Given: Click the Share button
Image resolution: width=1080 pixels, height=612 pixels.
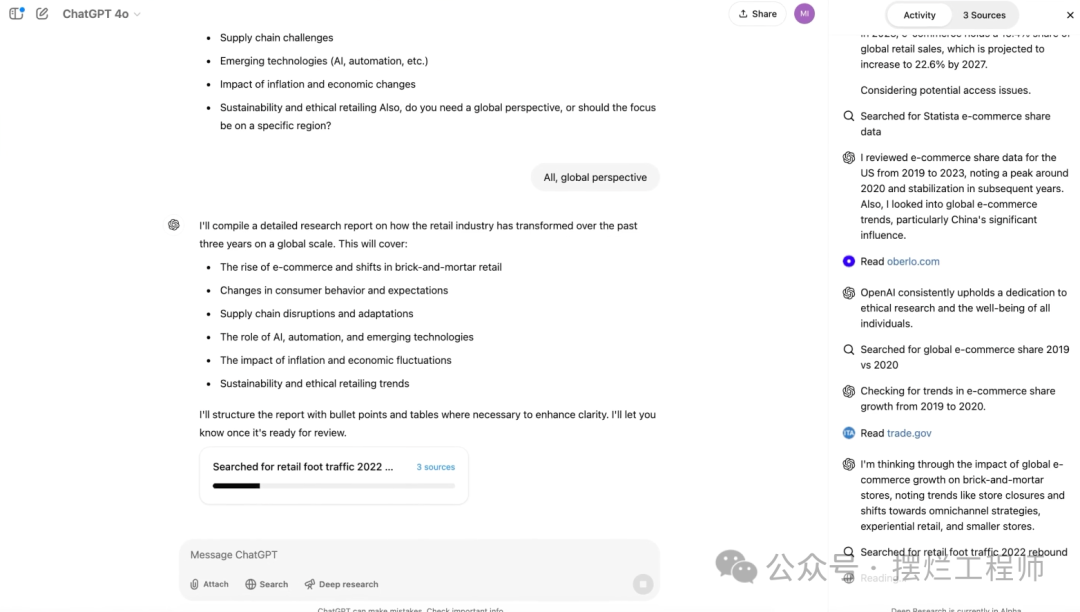Looking at the screenshot, I should coord(757,14).
